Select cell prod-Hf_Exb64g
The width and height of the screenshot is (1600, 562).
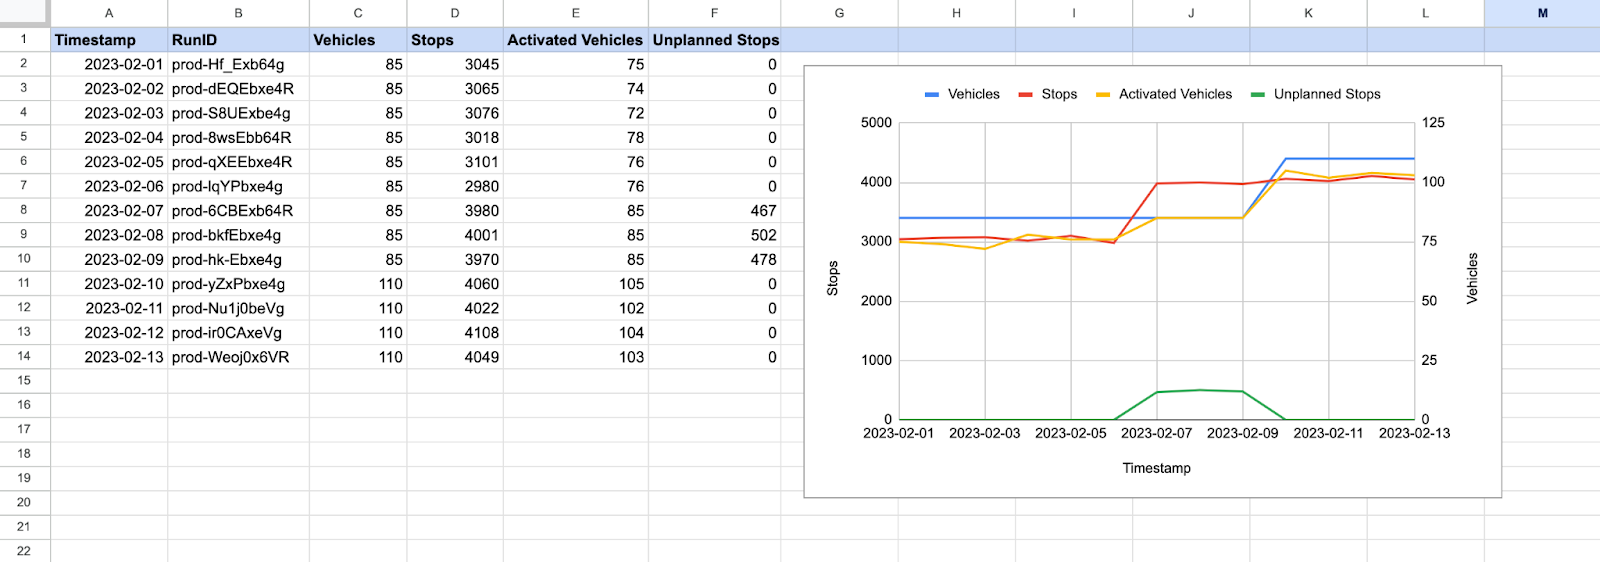238,64
